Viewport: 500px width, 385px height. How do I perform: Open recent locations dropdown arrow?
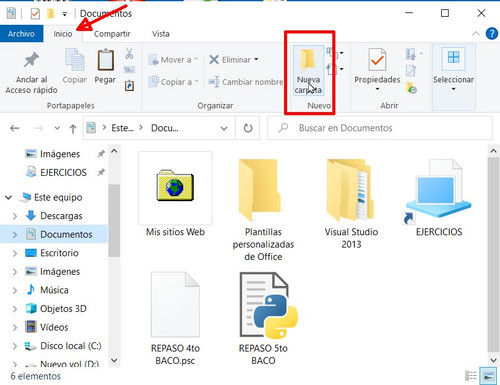[x=57, y=128]
